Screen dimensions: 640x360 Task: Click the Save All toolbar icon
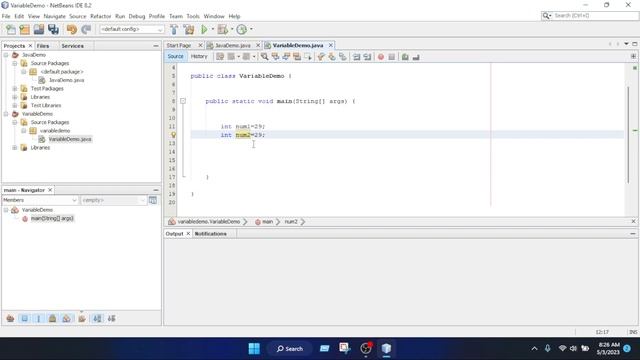[x=53, y=29]
